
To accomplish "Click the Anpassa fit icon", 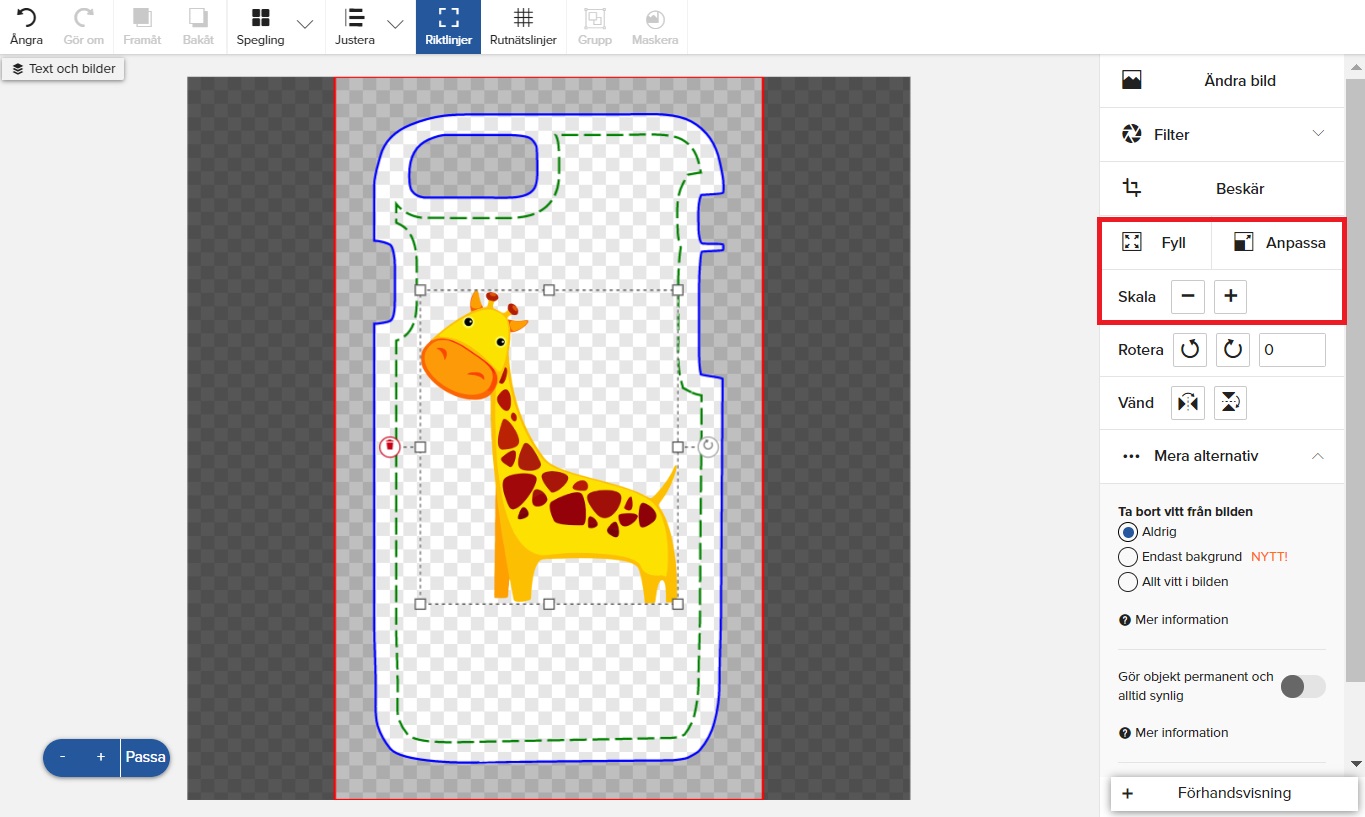I will (x=1244, y=242).
